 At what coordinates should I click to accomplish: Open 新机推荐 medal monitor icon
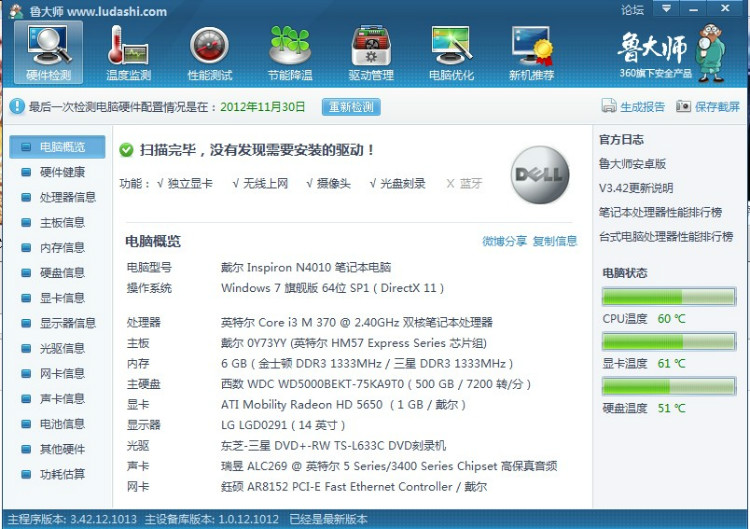point(532,46)
